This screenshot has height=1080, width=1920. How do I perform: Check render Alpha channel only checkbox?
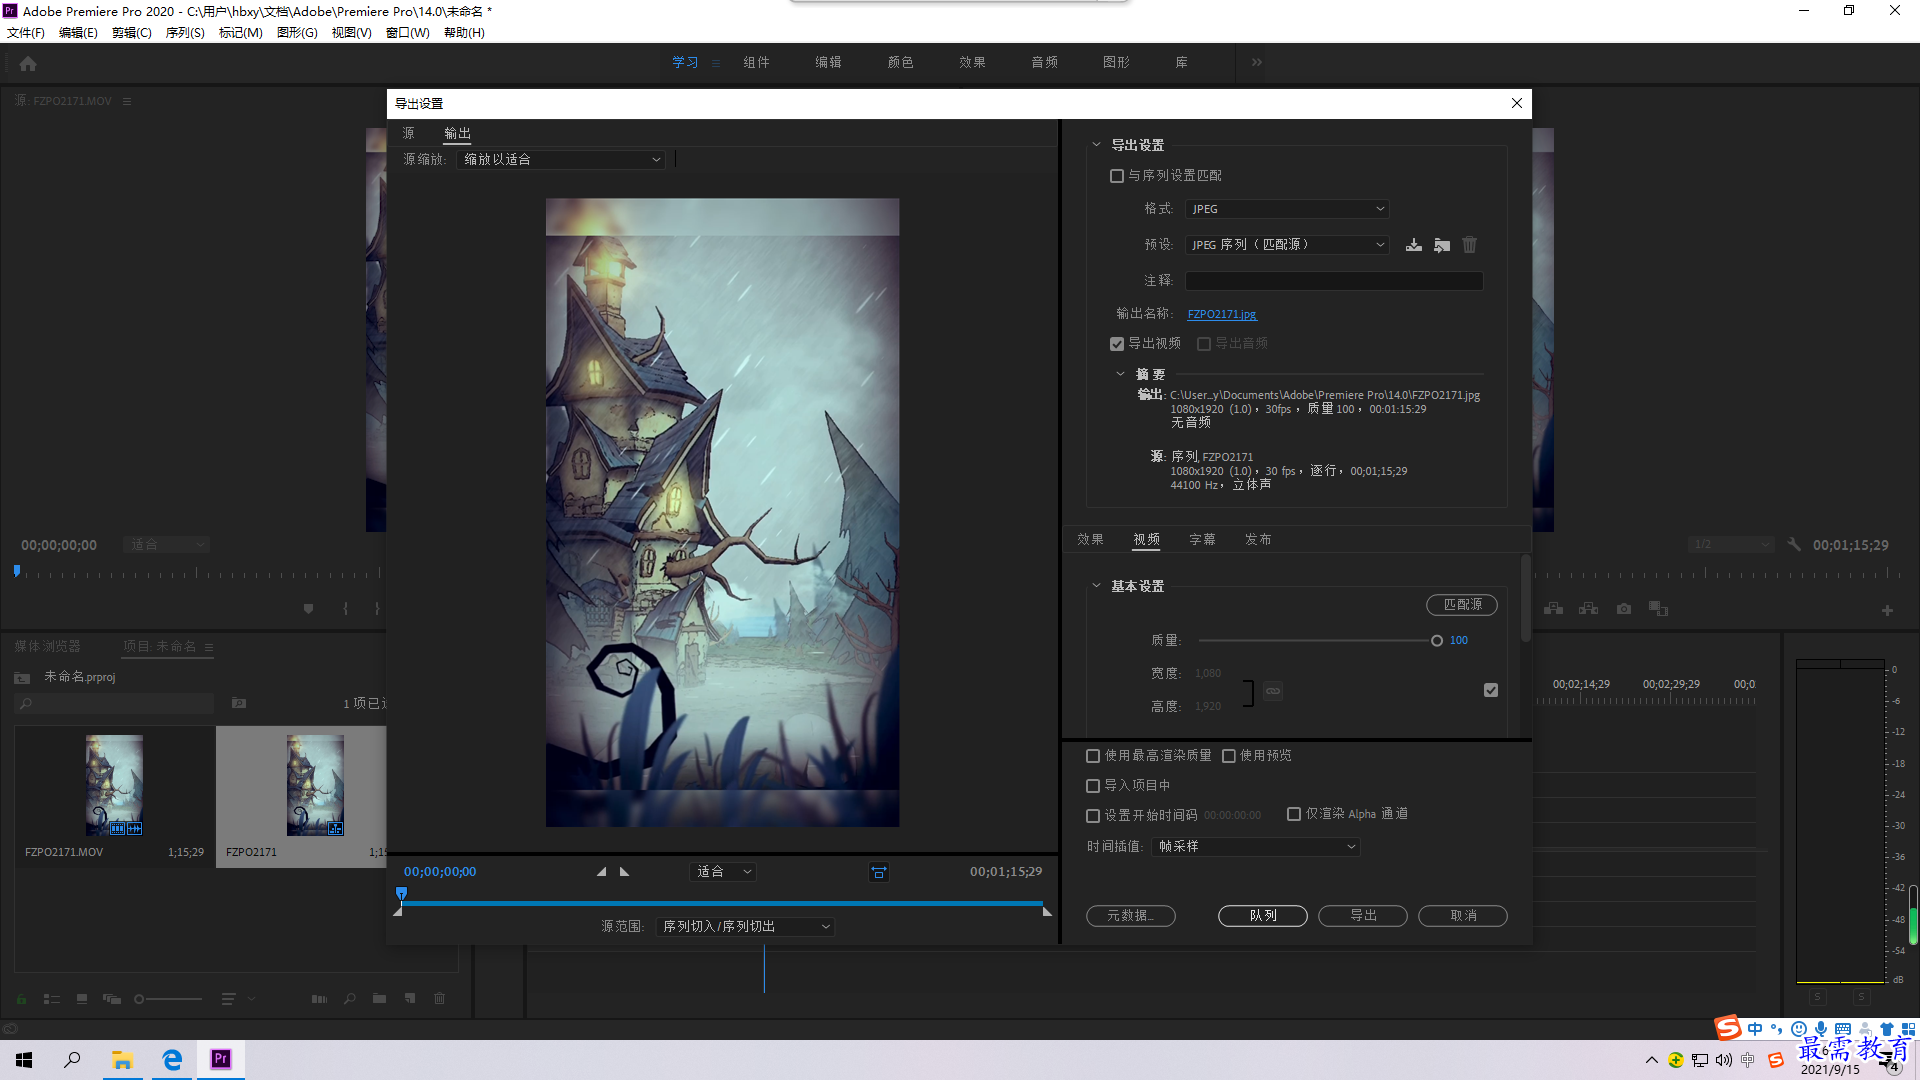(x=1294, y=814)
